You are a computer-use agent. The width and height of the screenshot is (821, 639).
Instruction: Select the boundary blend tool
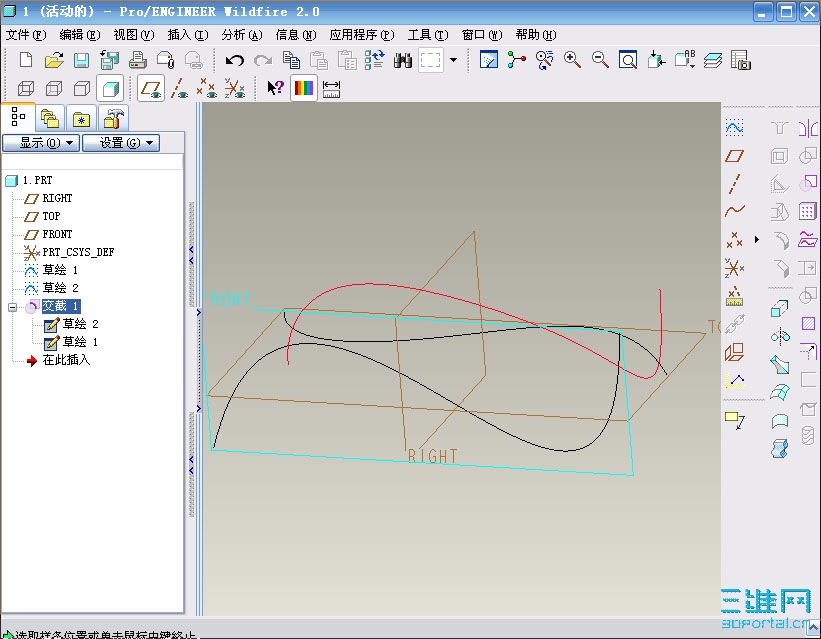(780, 392)
